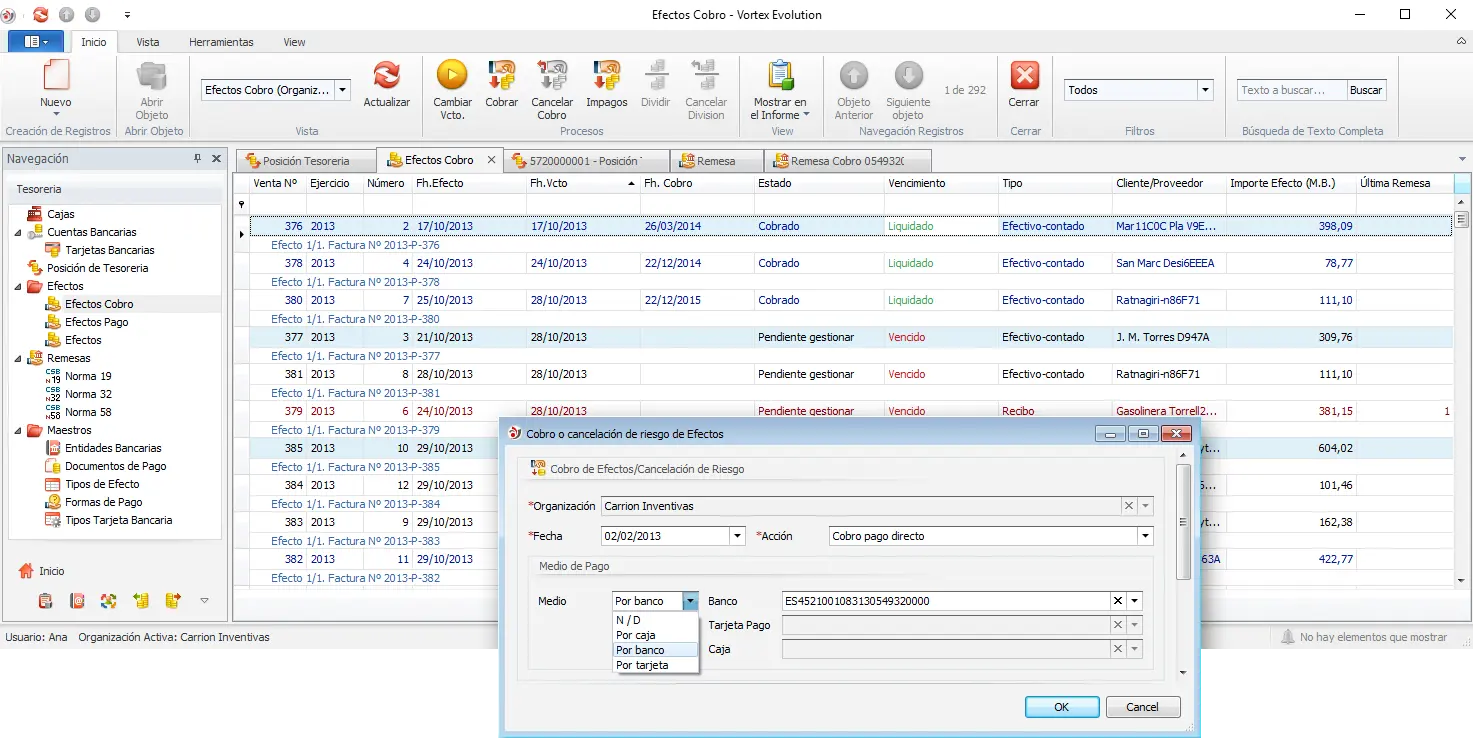
Task: Click the Banco IBAN input field
Action: coord(946,601)
